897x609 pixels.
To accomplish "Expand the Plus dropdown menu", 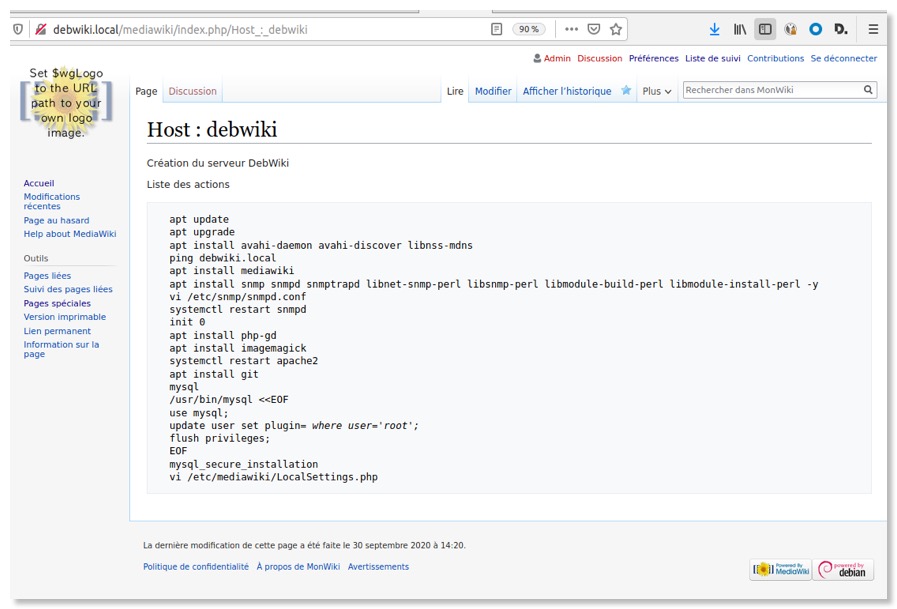I will pyautogui.click(x=656, y=91).
